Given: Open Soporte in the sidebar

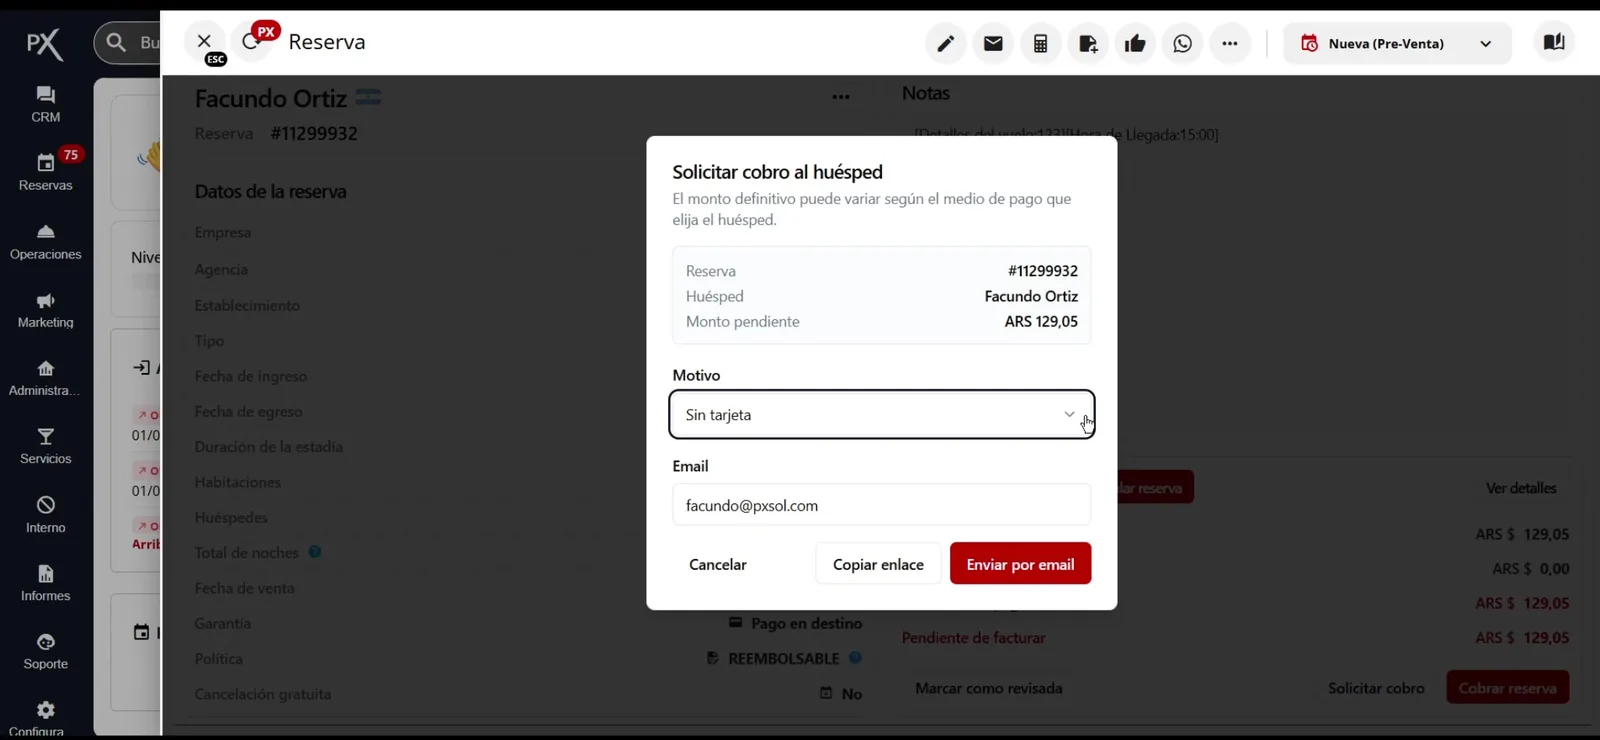Looking at the screenshot, I should pyautogui.click(x=45, y=651).
